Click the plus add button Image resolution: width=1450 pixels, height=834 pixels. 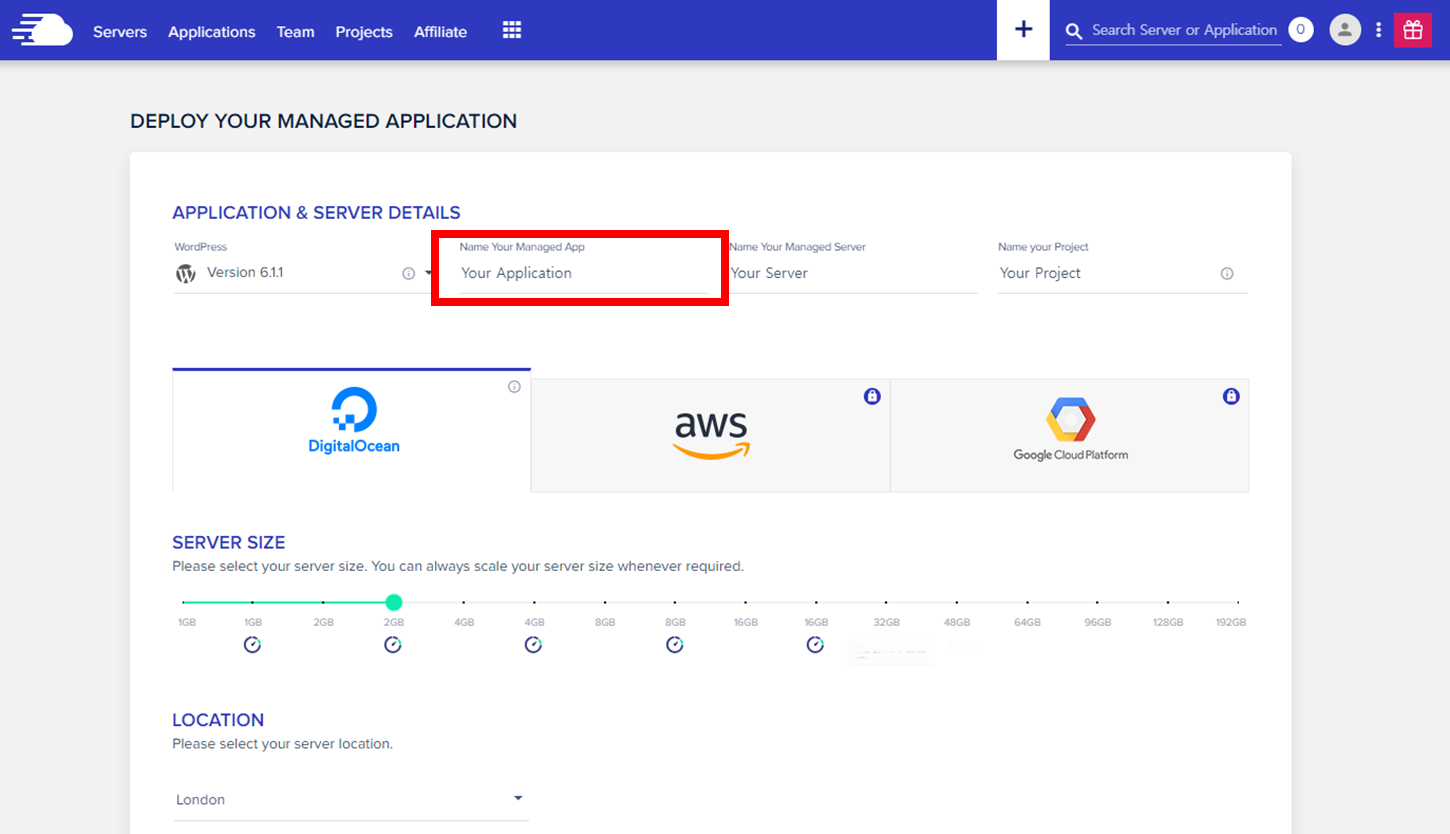point(1023,30)
